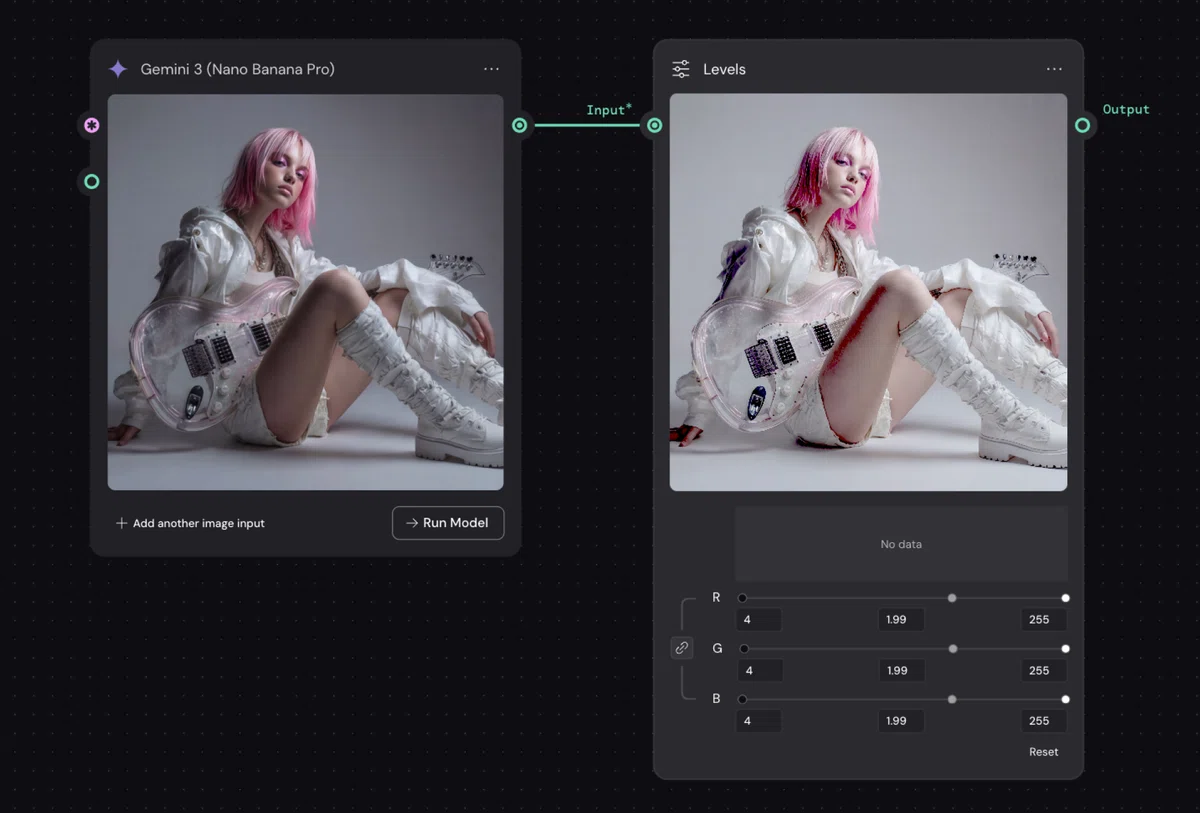Reset the Levels values
1200x813 pixels.
coord(1043,752)
